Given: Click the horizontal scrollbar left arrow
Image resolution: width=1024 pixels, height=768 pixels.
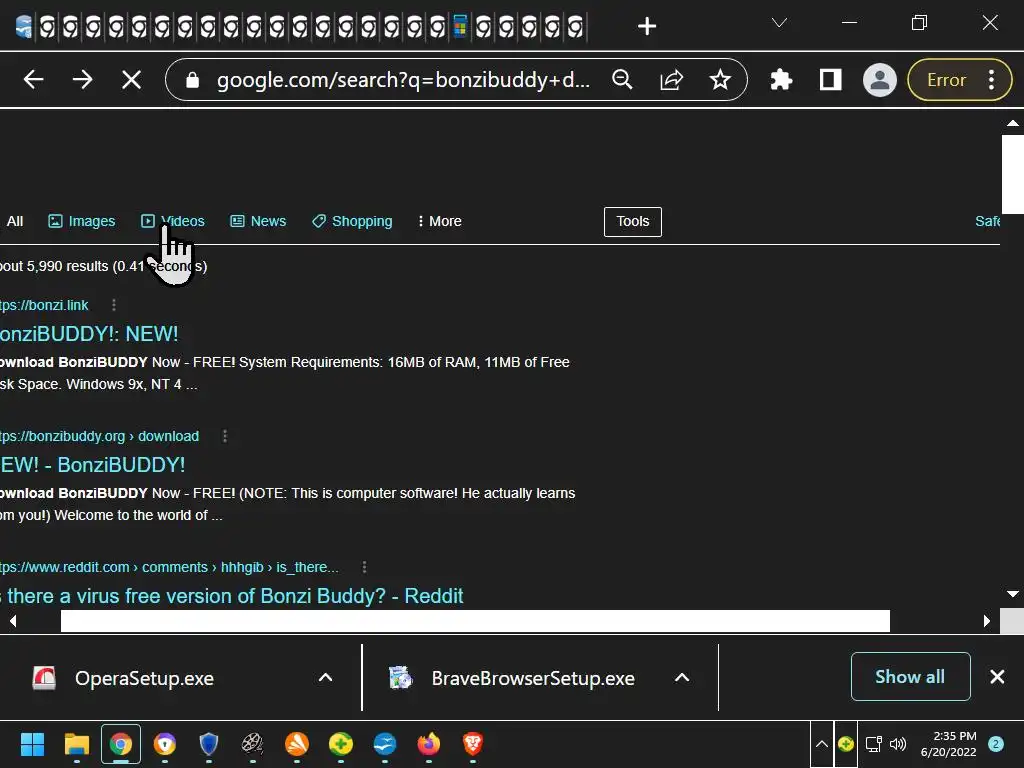Looking at the screenshot, I should (x=12, y=621).
